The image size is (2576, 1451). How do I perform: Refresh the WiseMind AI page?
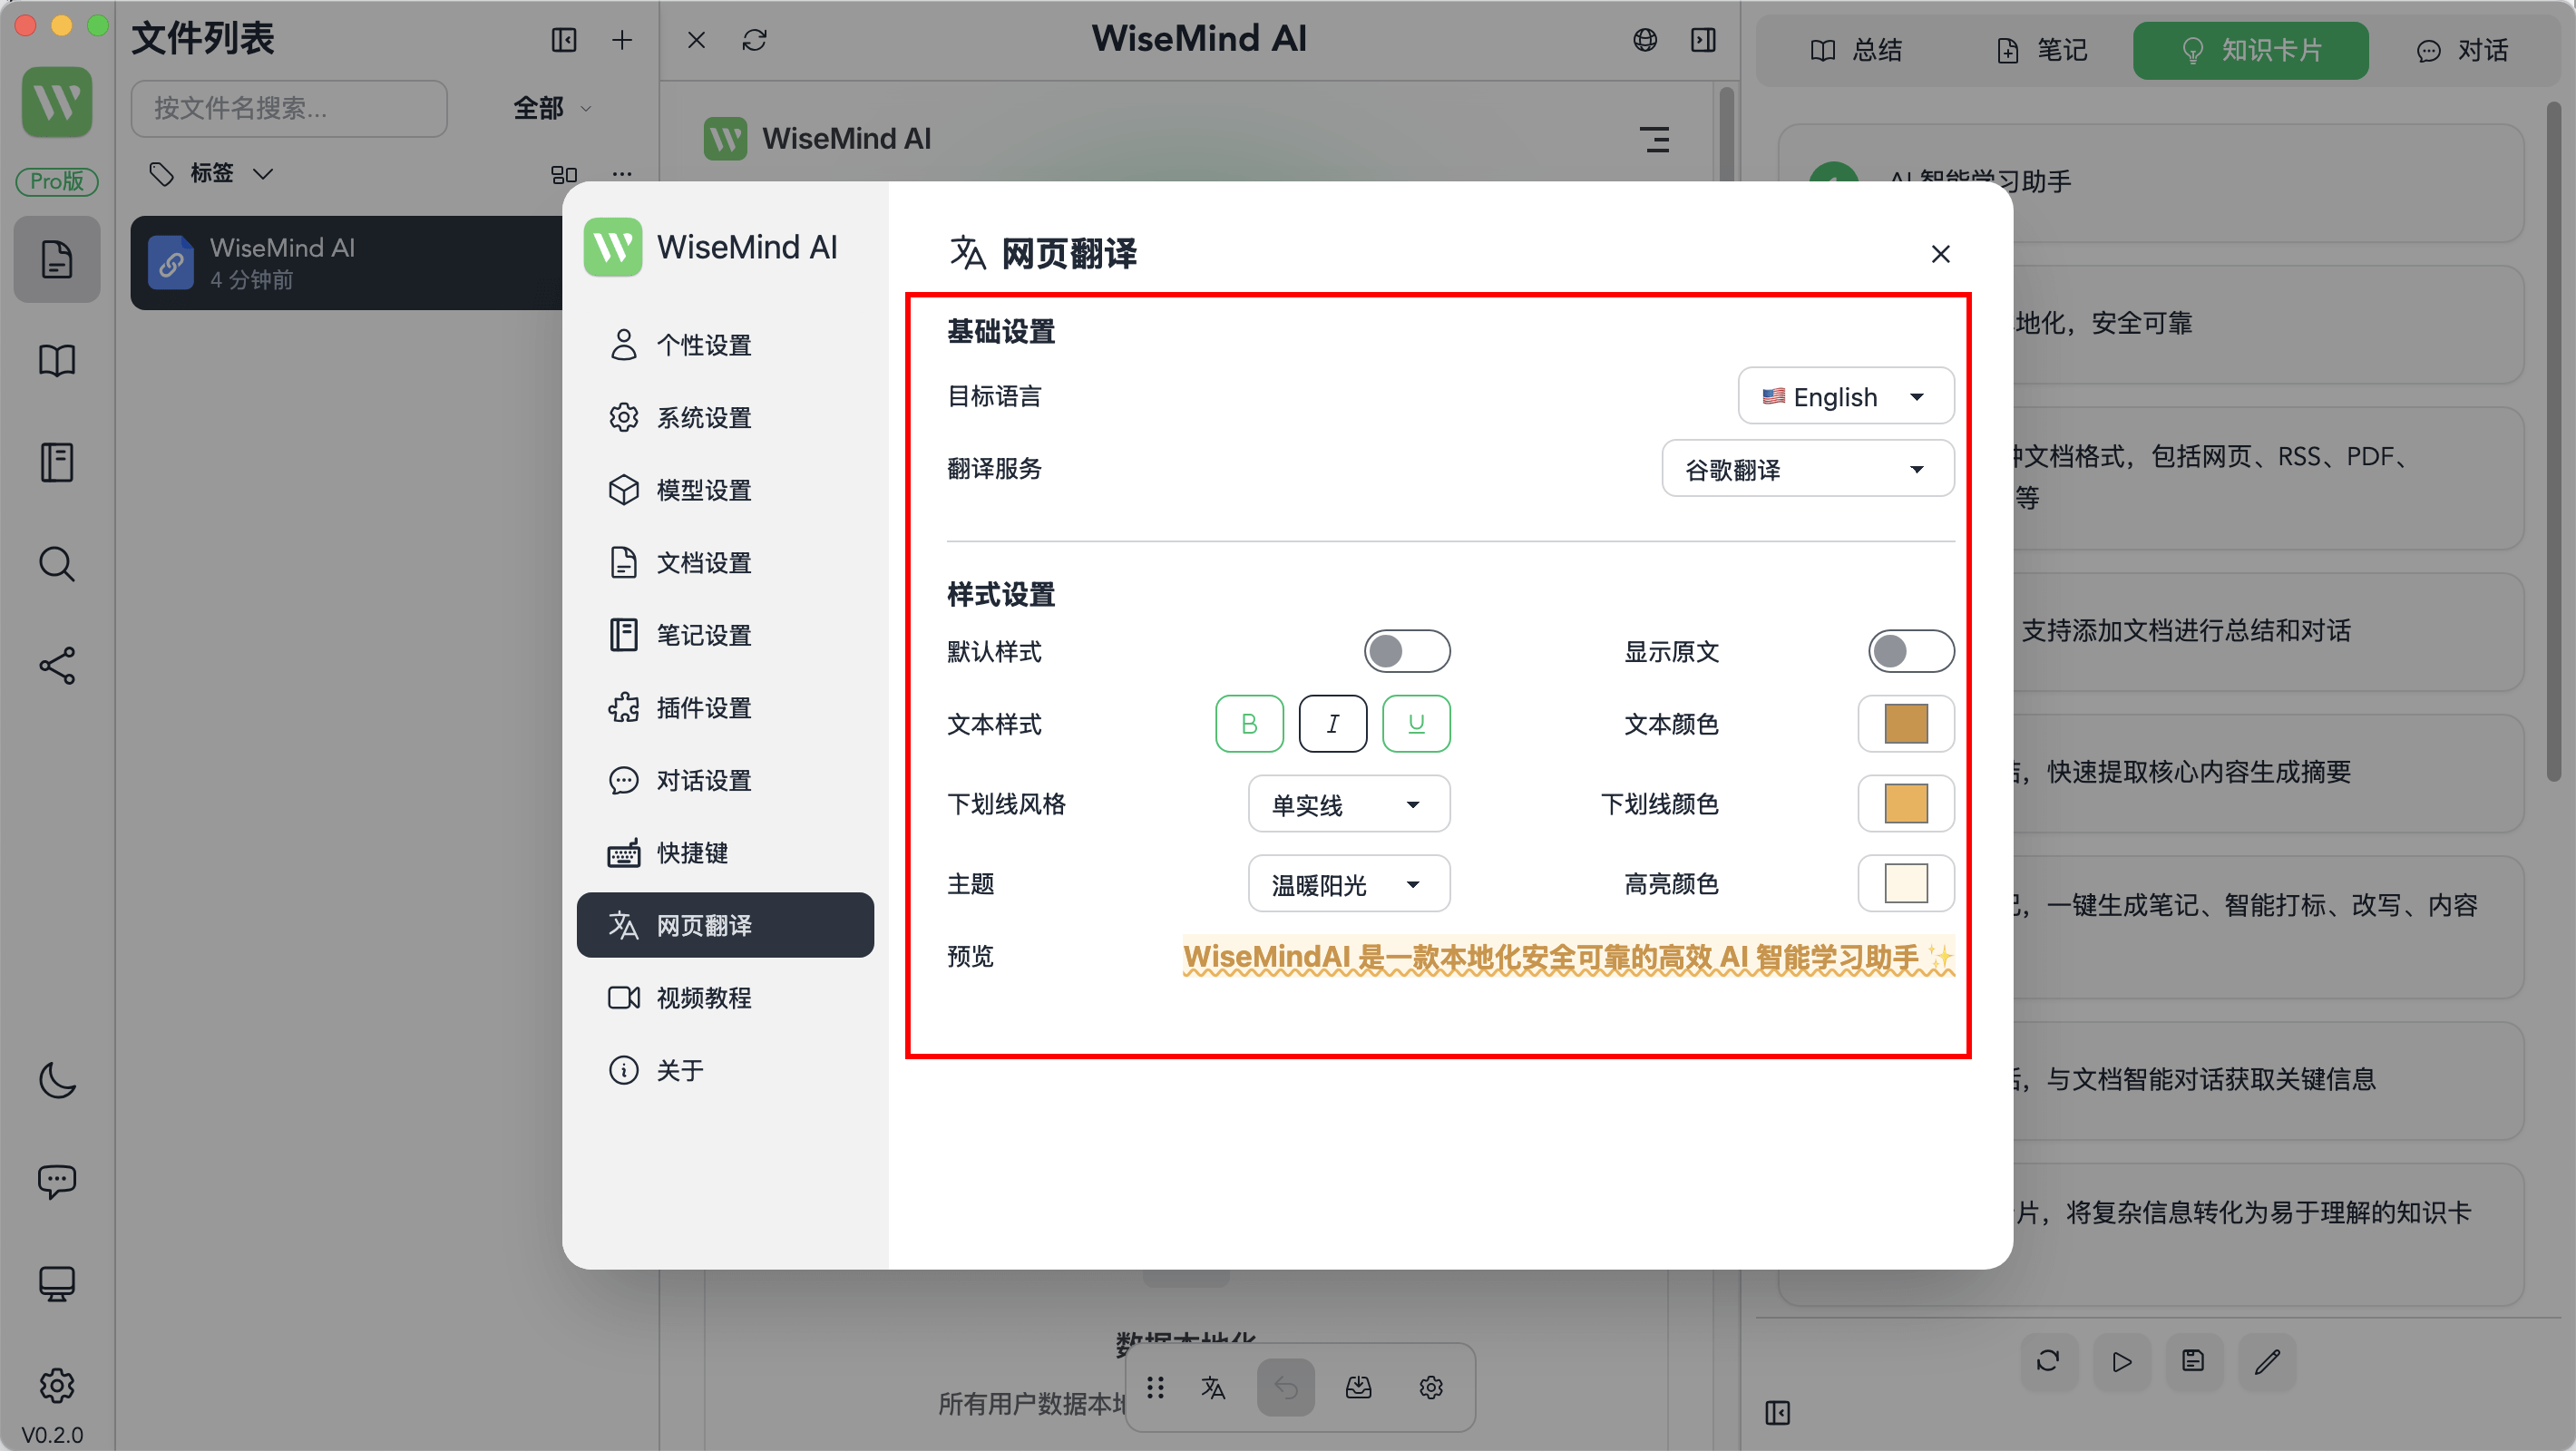click(755, 40)
